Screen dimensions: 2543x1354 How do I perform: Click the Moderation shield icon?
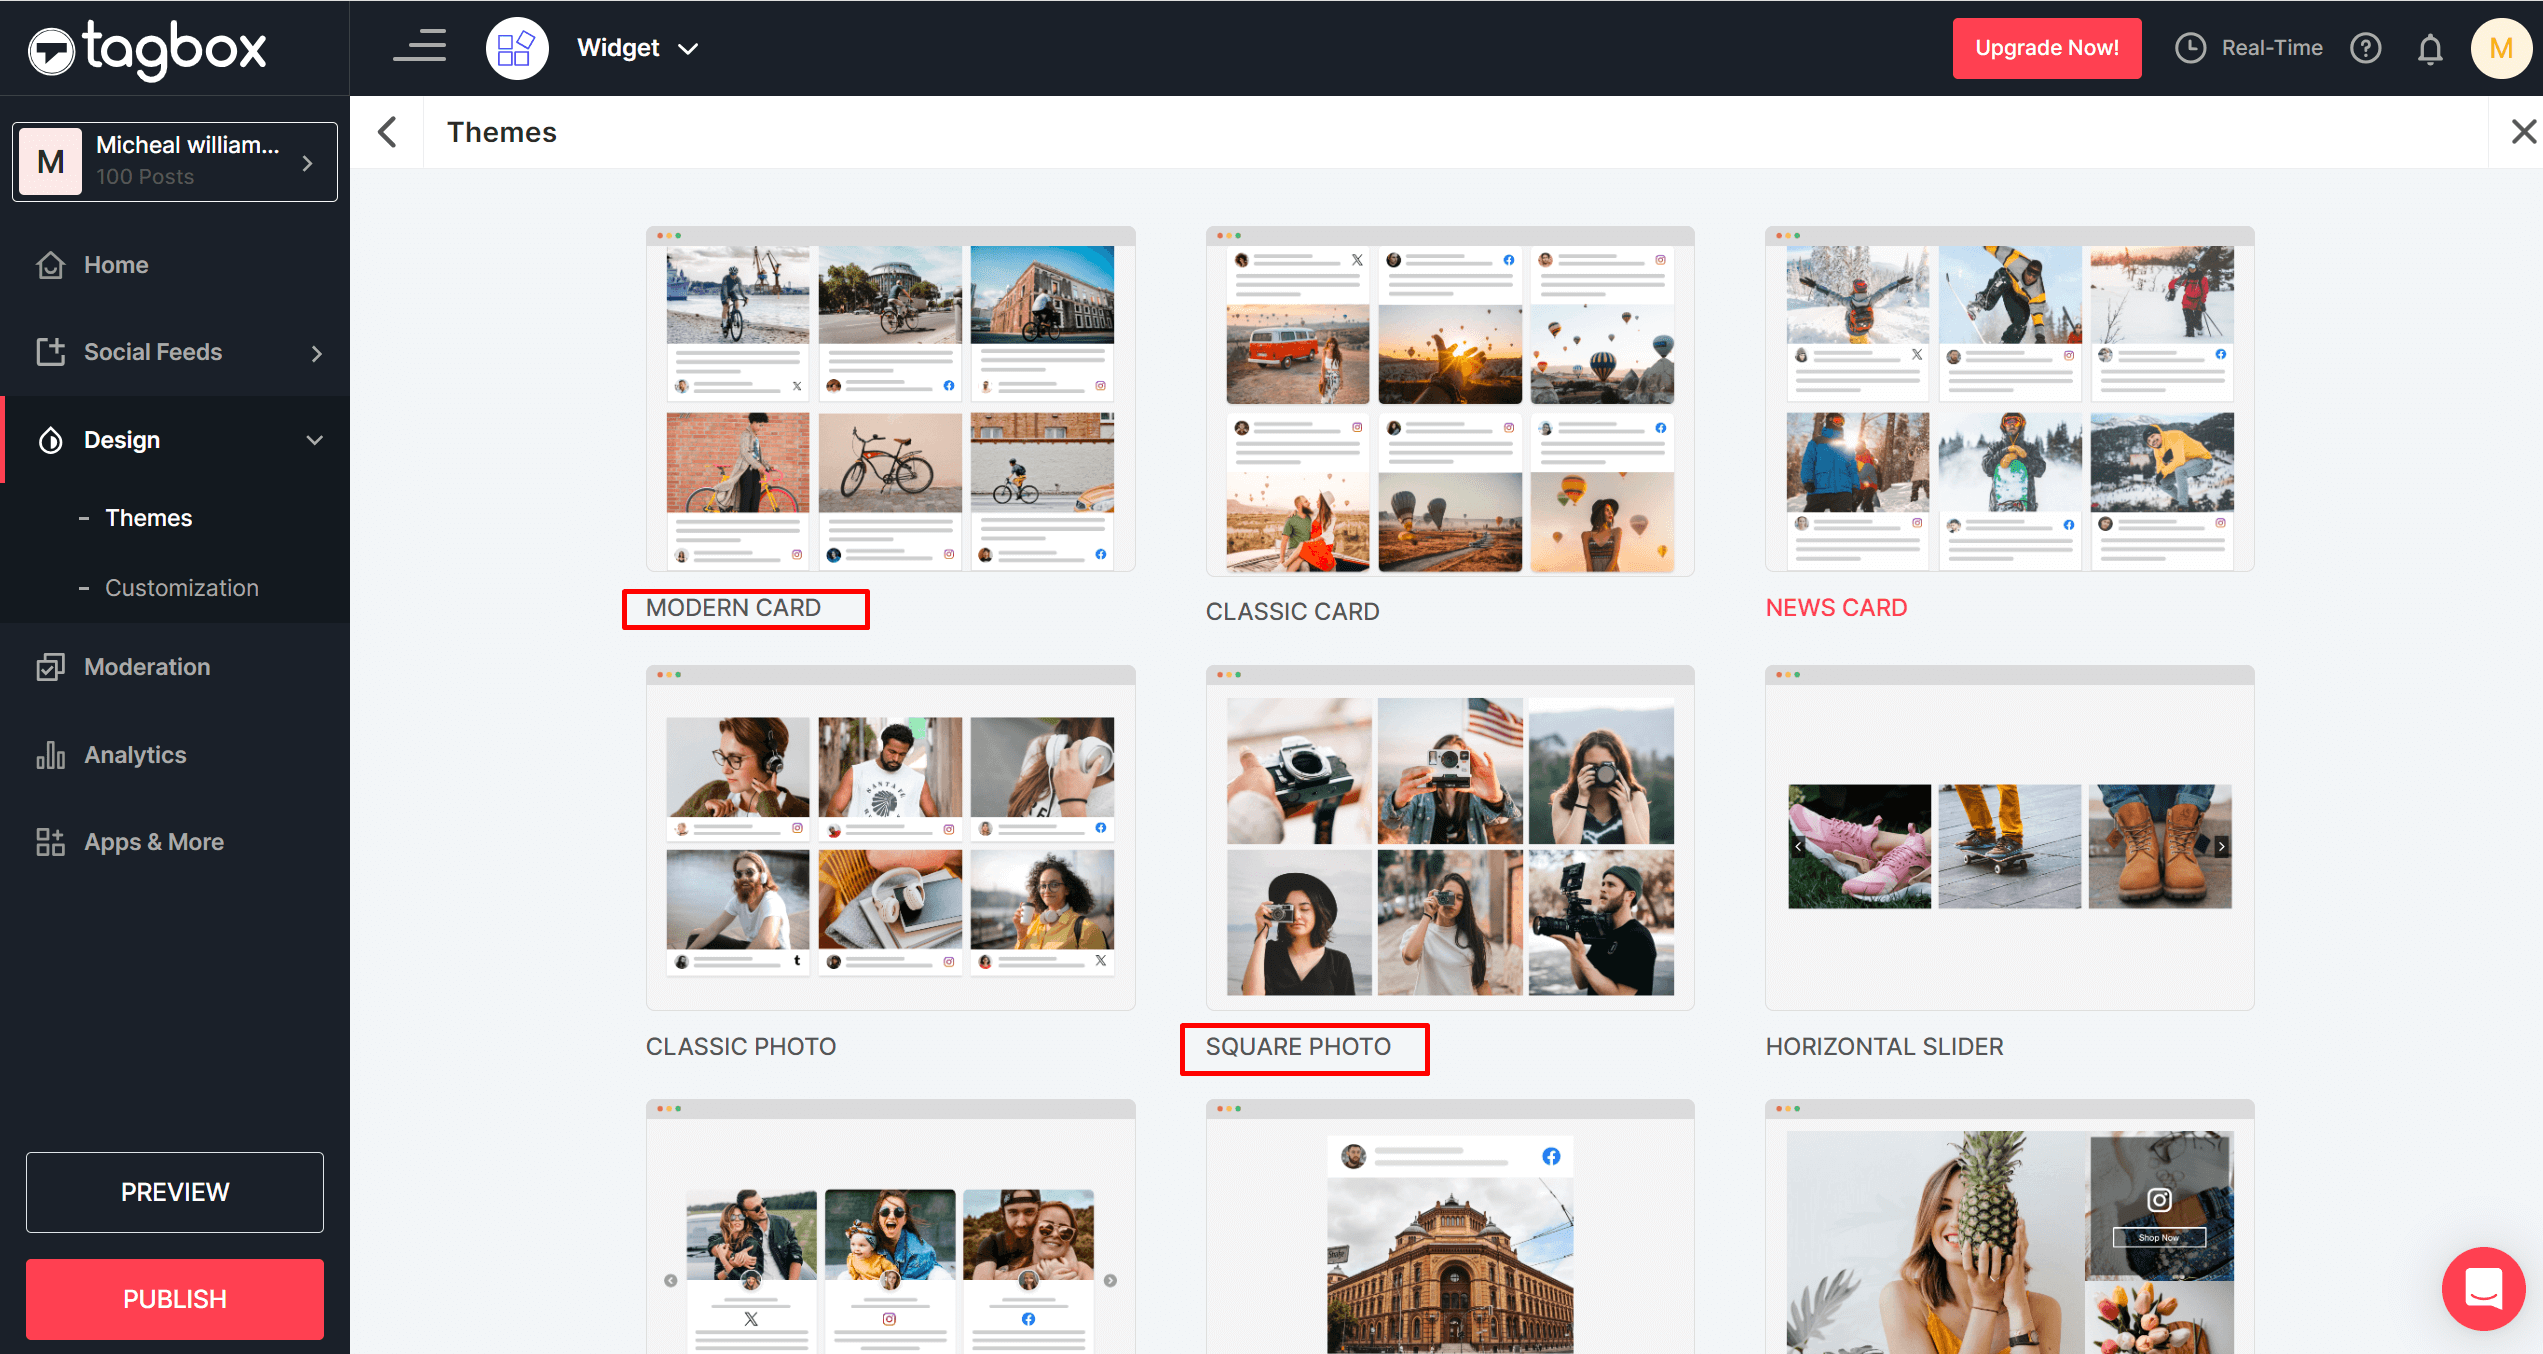[x=51, y=667]
